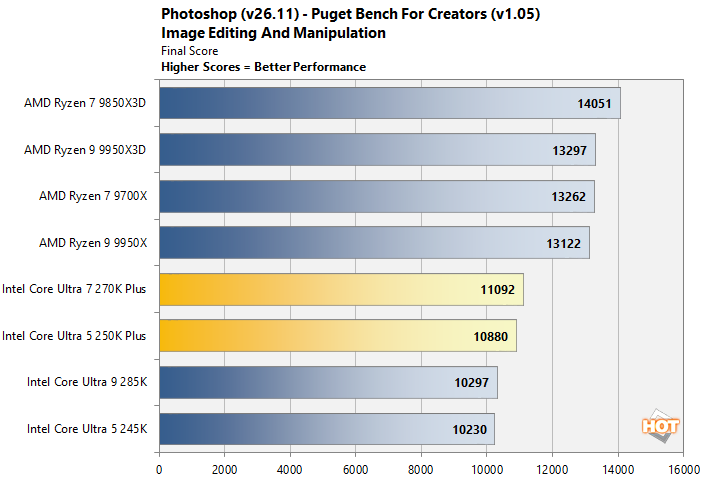Click the 14000 axis label
This screenshot has width=708, height=480.
618,470
